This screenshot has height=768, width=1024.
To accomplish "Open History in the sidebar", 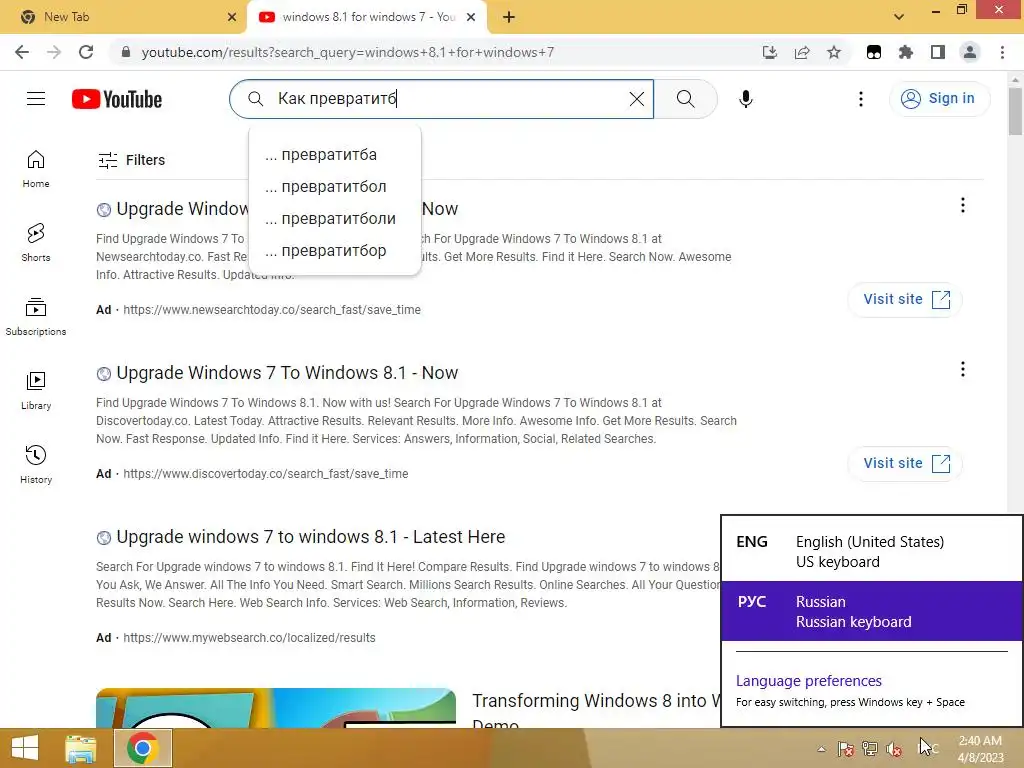I will click(36, 464).
